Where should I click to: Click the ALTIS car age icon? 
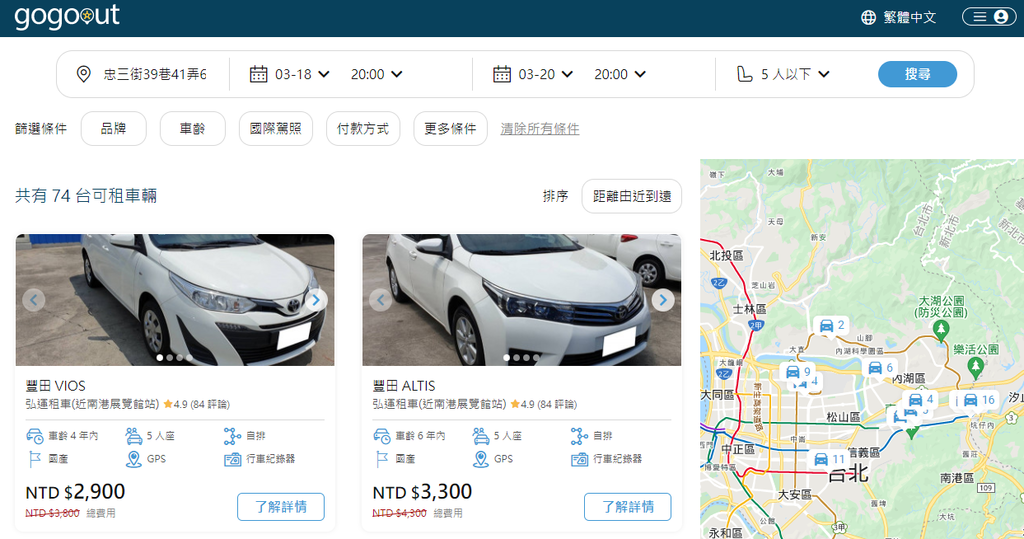[382, 436]
